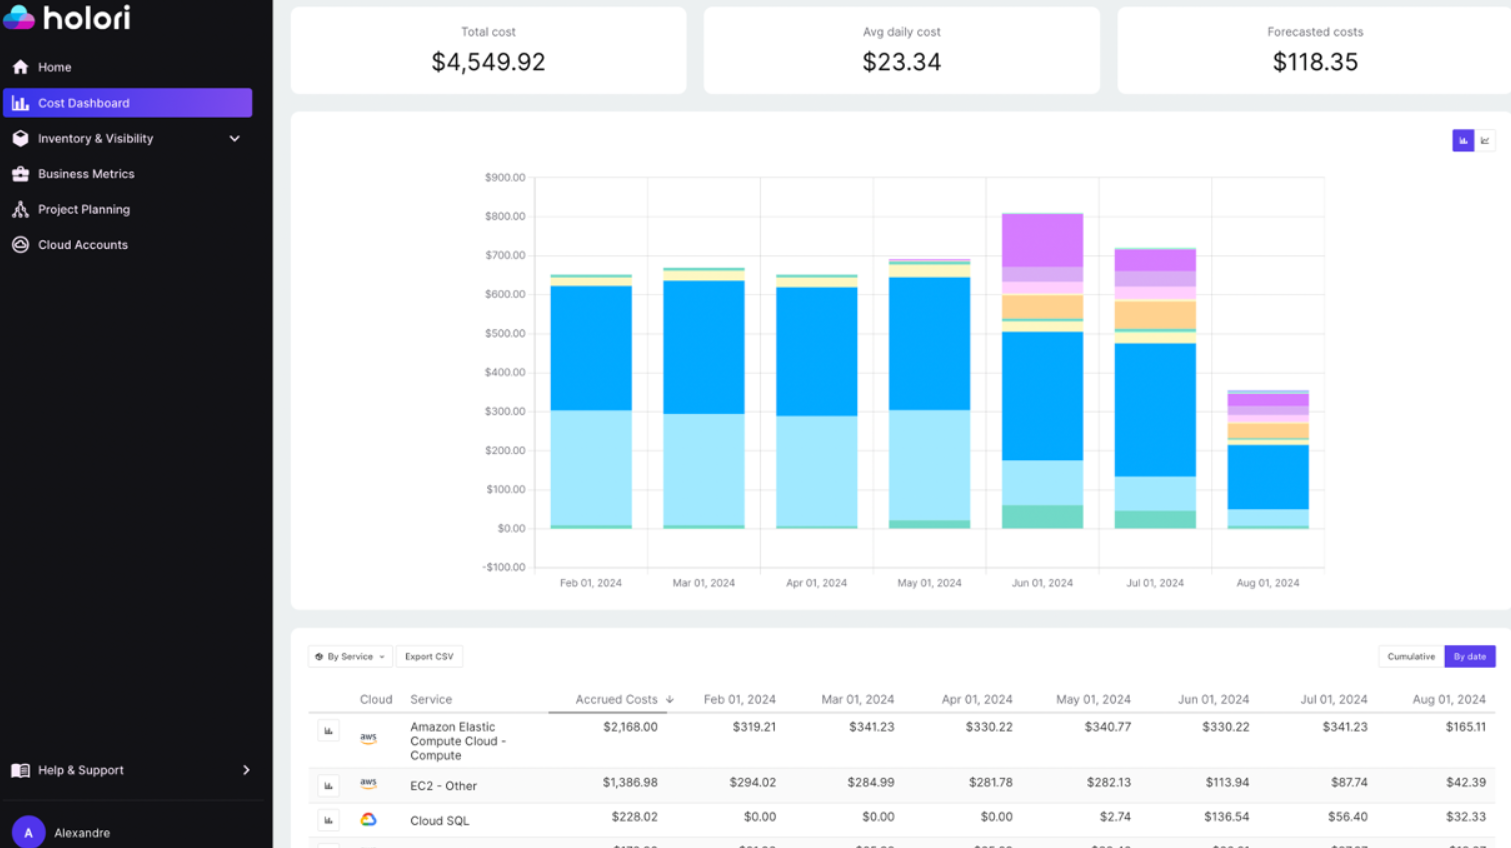Screen dimensions: 1511x848
Task: Select the Project Planning icon
Action: (21, 209)
